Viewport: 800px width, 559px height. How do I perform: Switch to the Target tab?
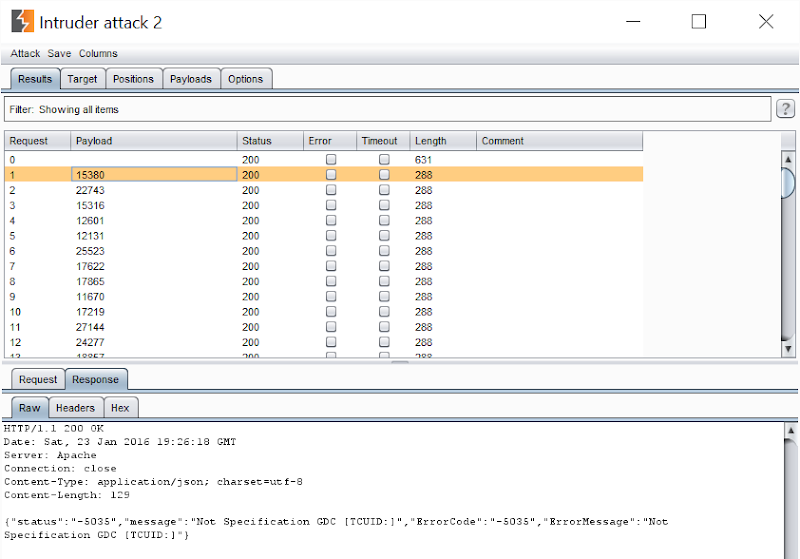82,79
